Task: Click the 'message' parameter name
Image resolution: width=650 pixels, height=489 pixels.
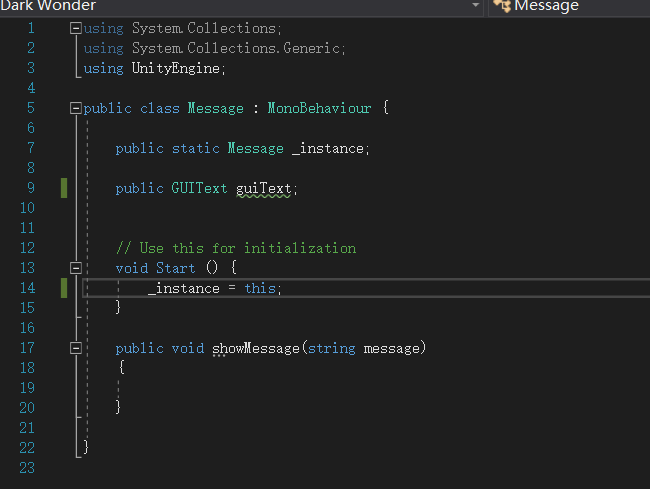Action: click(x=391, y=349)
